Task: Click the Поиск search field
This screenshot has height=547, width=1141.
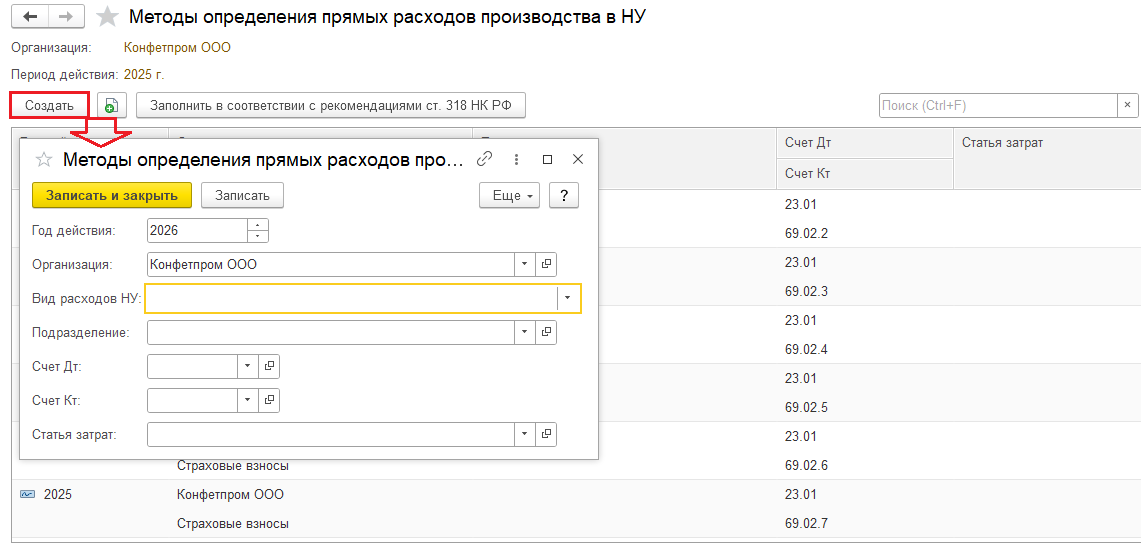Action: [996, 106]
